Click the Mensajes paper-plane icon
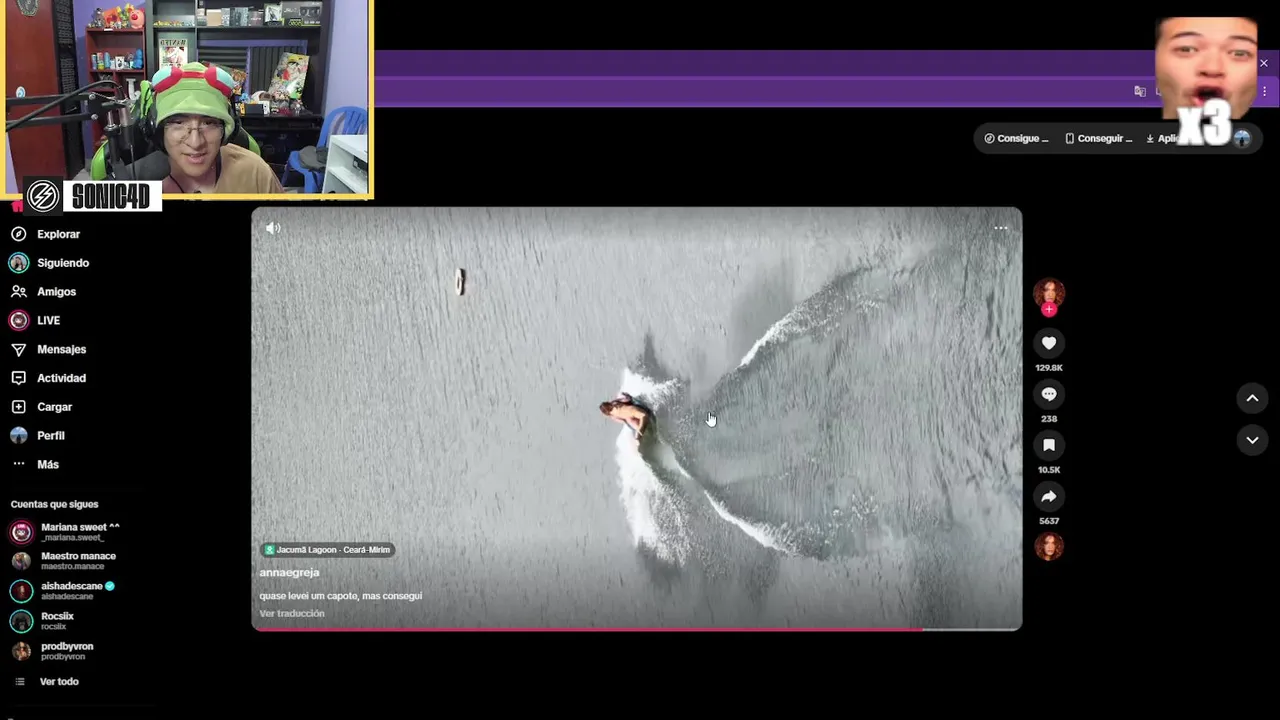Viewport: 1280px width, 720px height. point(18,350)
